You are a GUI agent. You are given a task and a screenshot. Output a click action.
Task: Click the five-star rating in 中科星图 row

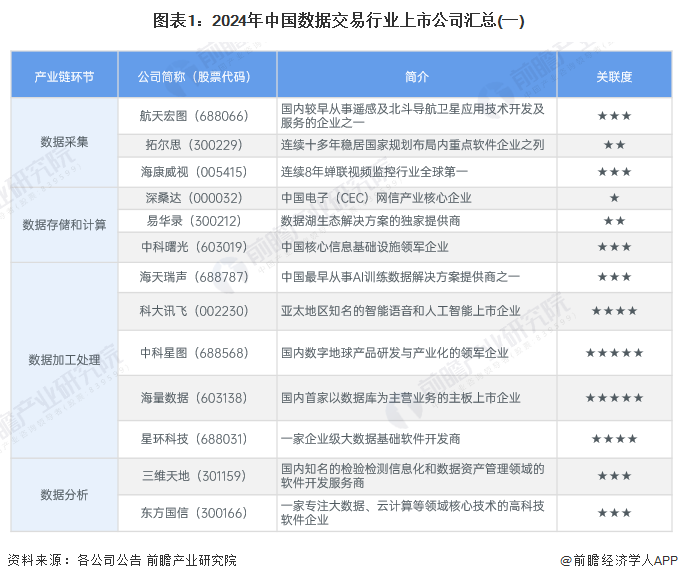click(614, 353)
